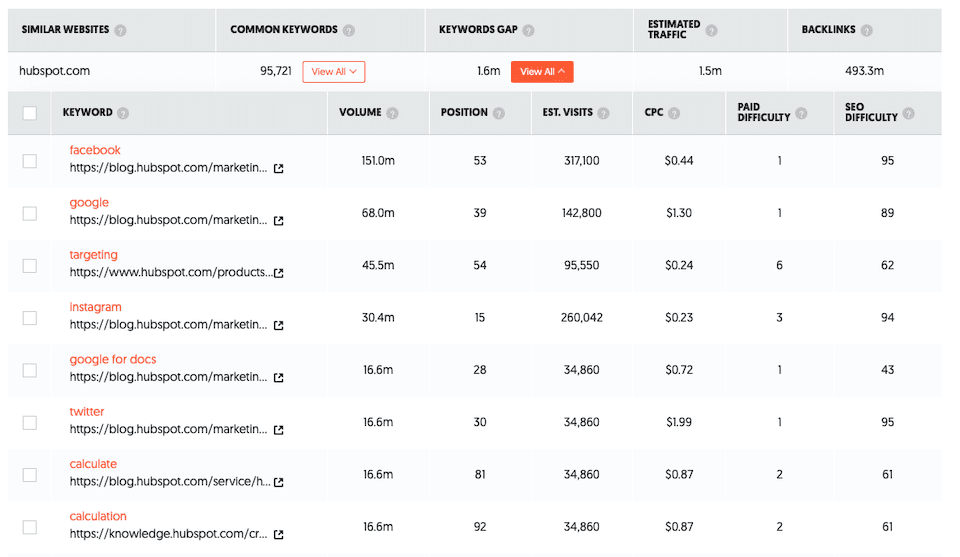Toggle the select-all checkbox in header
The height and width of the screenshot is (557, 960).
(x=30, y=113)
